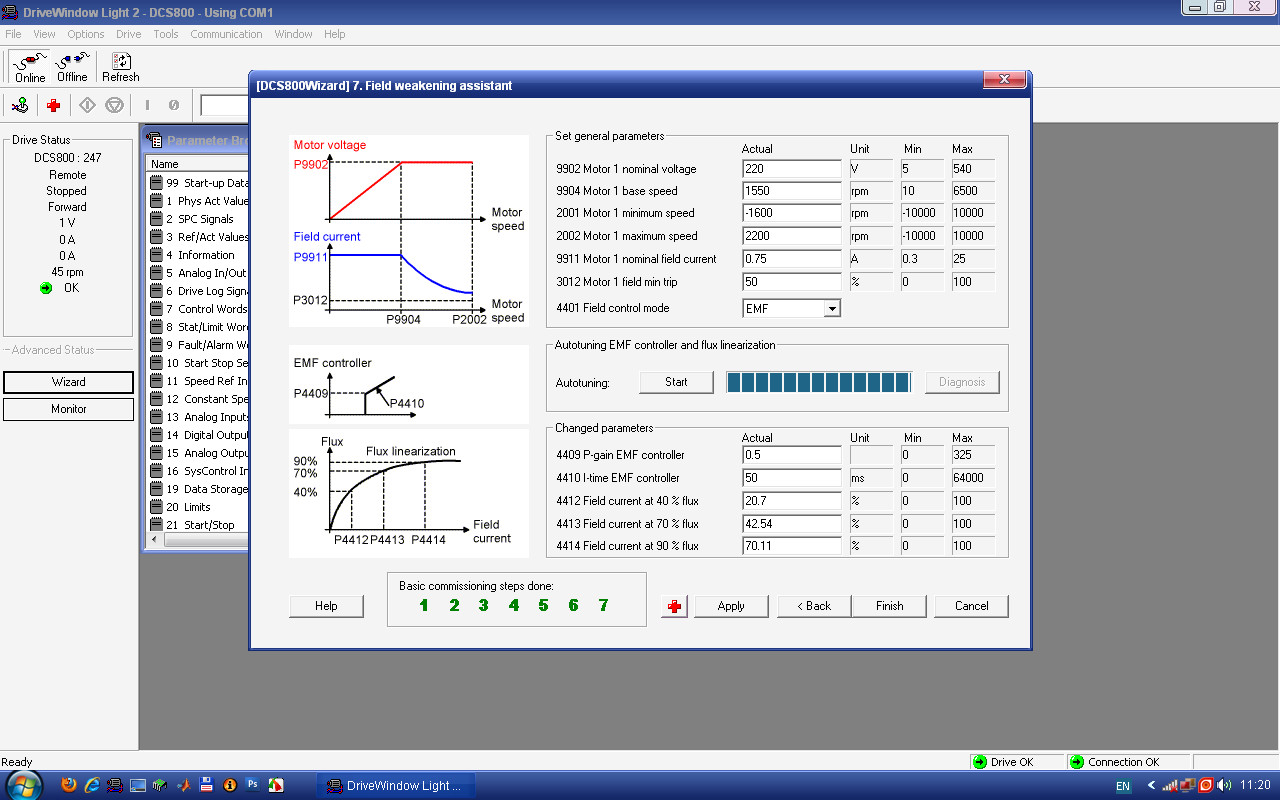The height and width of the screenshot is (800, 1280).
Task: Open the View menu
Action: [x=44, y=34]
